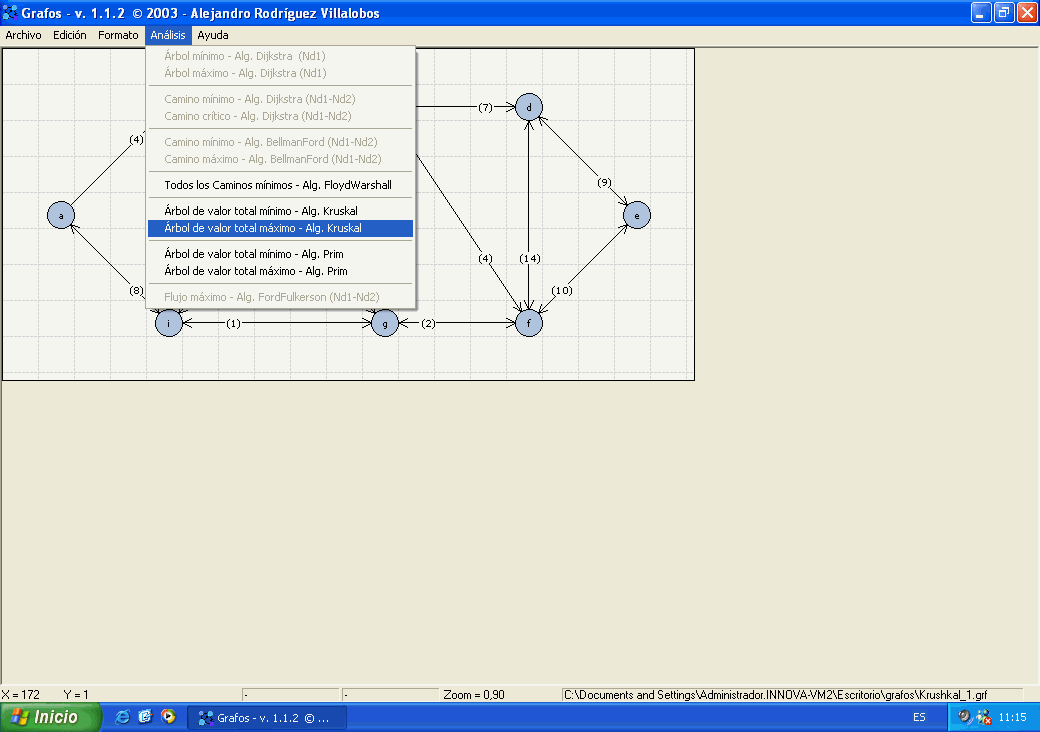Open Internet Explorer from quick launch
Image resolution: width=1040 pixels, height=732 pixels.
[x=123, y=717]
